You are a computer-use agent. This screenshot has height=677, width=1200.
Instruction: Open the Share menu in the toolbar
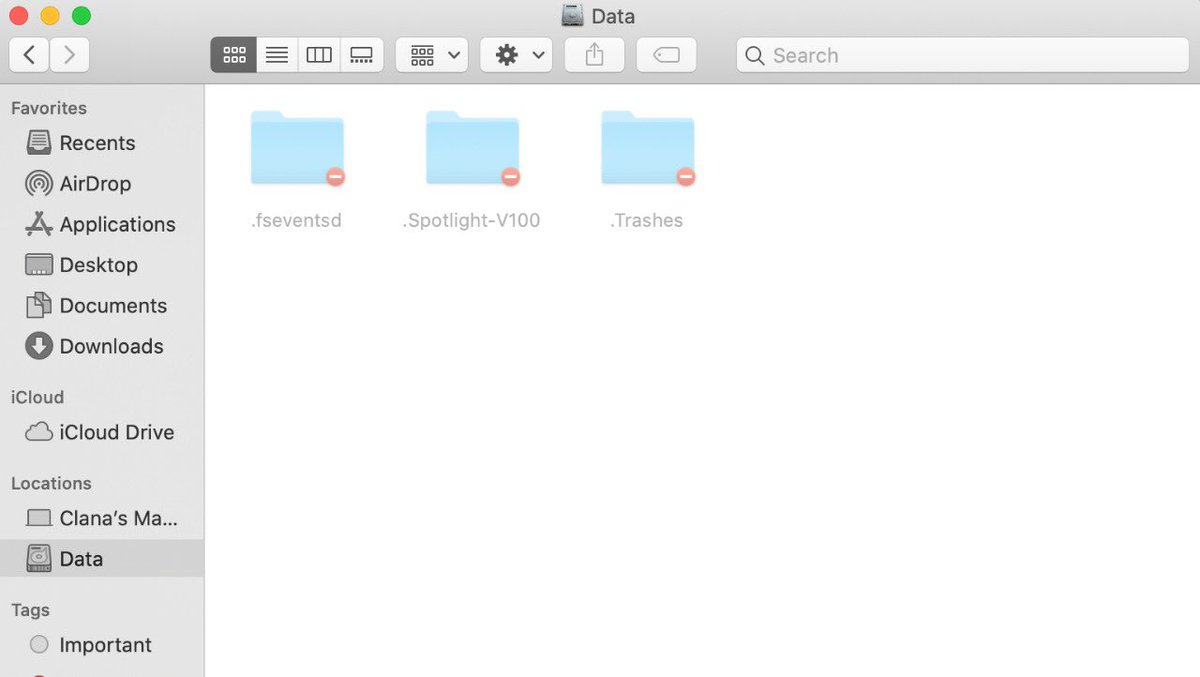(594, 54)
